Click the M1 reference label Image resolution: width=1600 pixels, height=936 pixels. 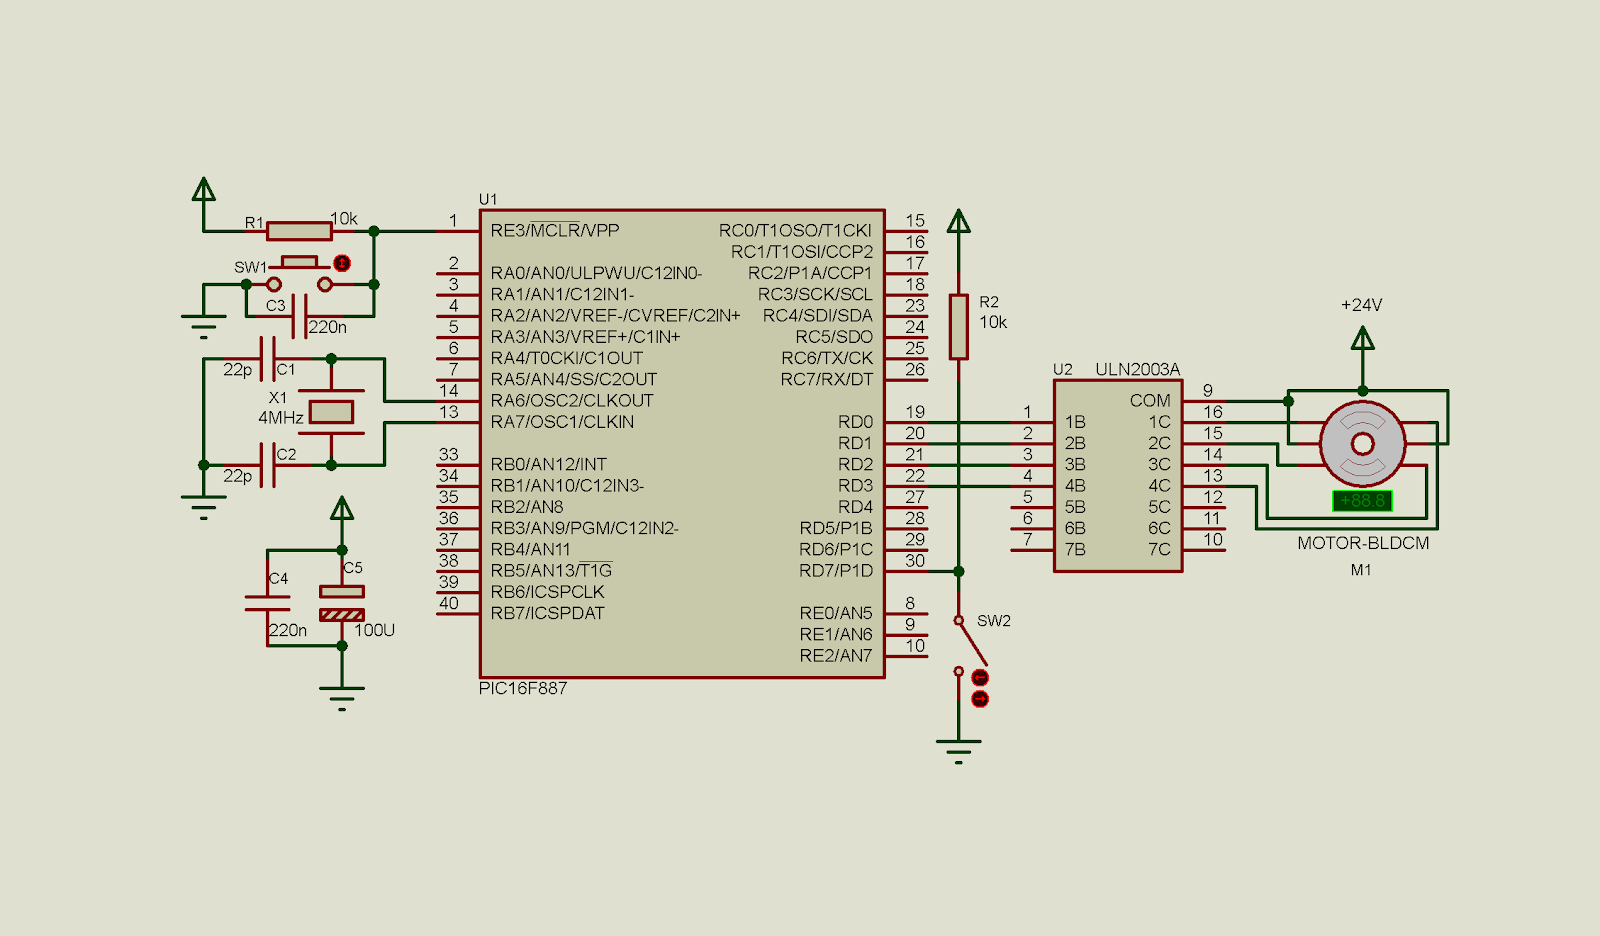1361,570
